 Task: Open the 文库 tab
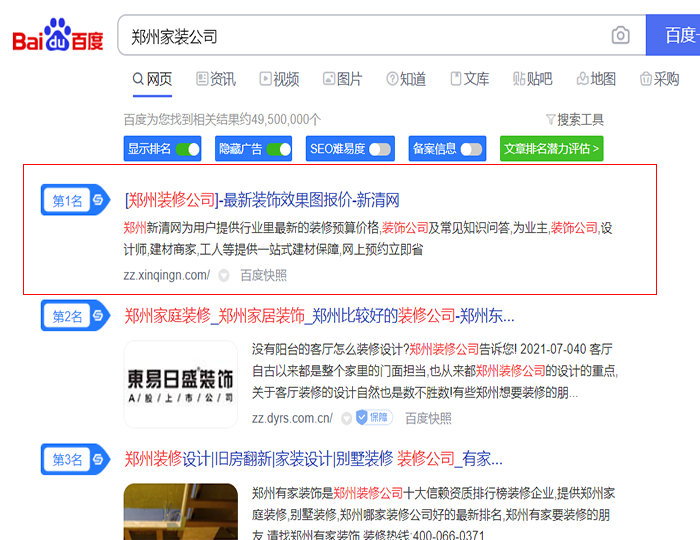tap(470, 79)
